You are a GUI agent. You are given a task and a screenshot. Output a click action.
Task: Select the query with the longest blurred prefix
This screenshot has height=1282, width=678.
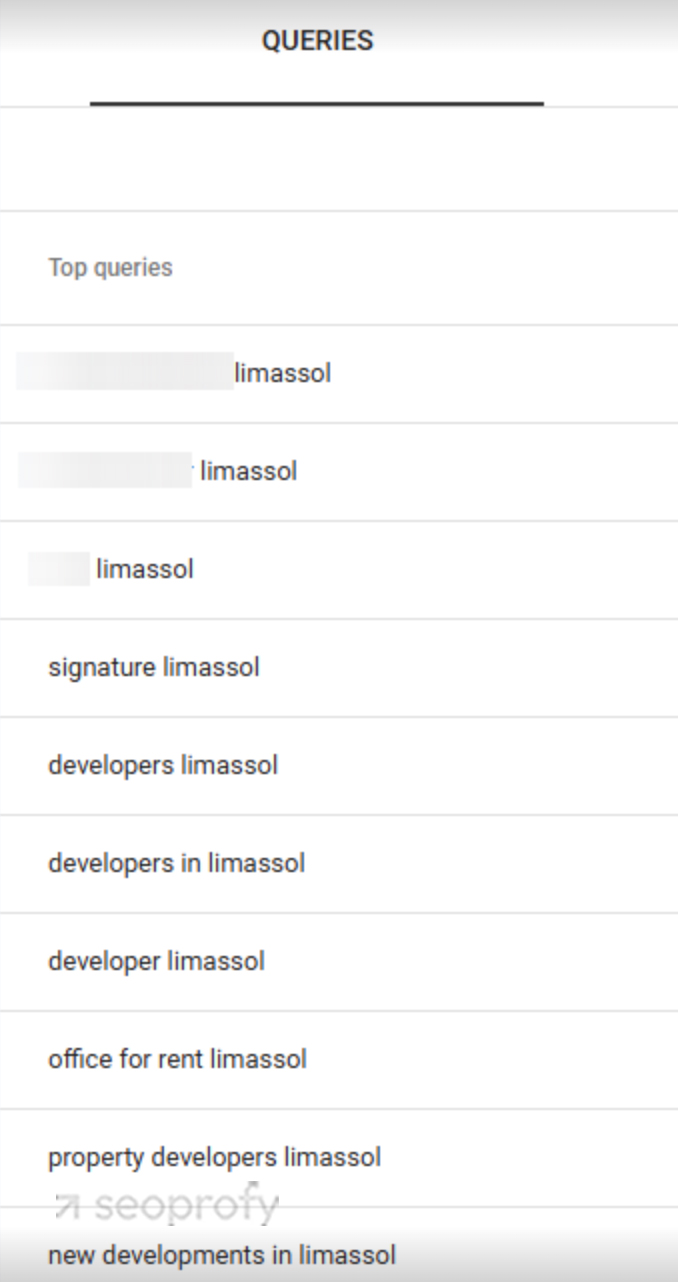point(339,374)
